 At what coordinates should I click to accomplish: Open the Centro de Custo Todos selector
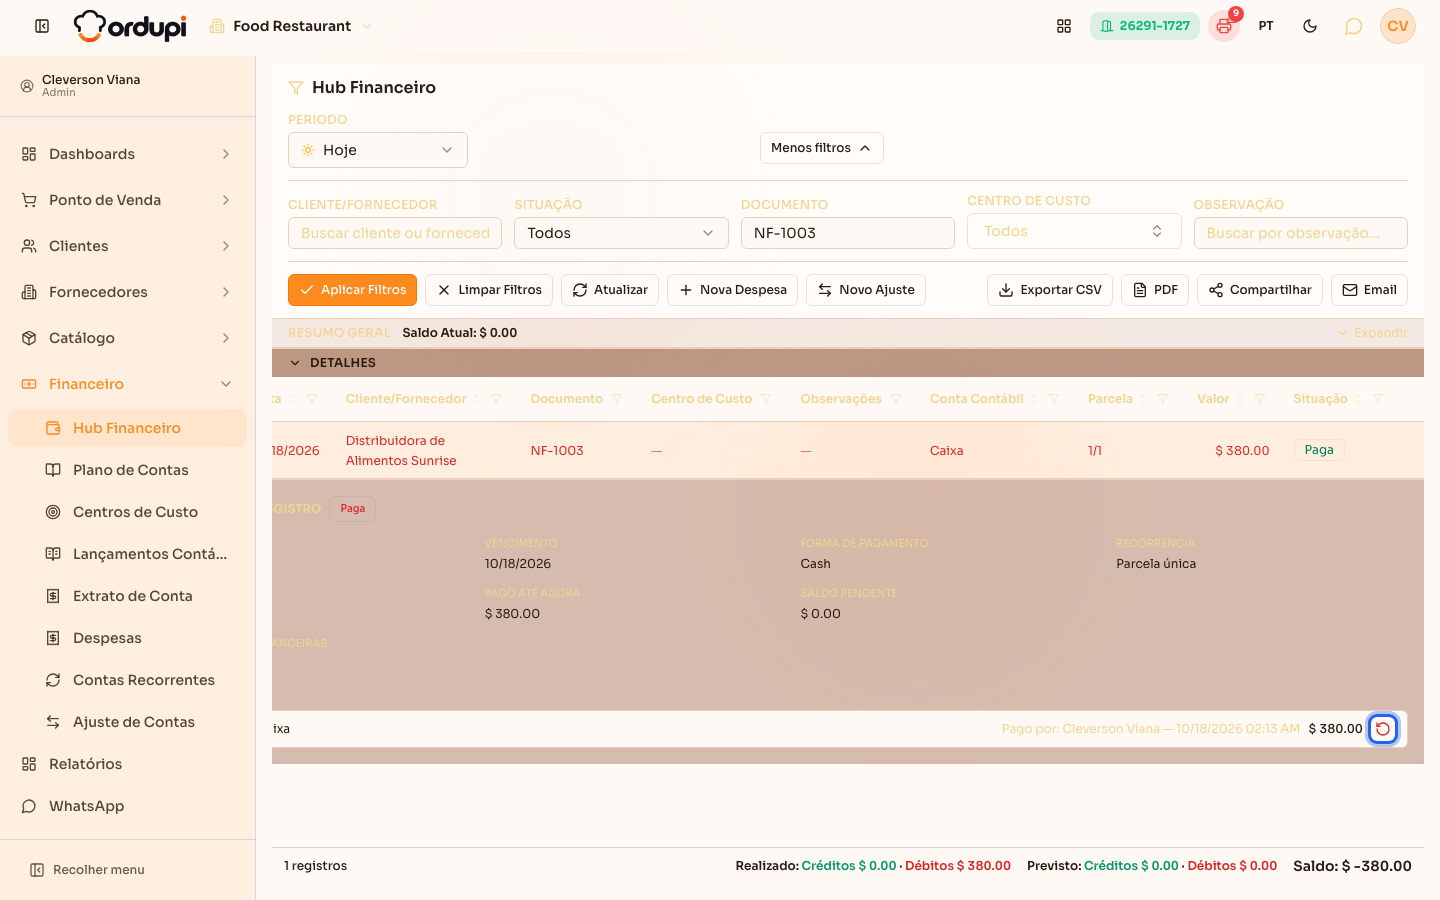click(1074, 231)
